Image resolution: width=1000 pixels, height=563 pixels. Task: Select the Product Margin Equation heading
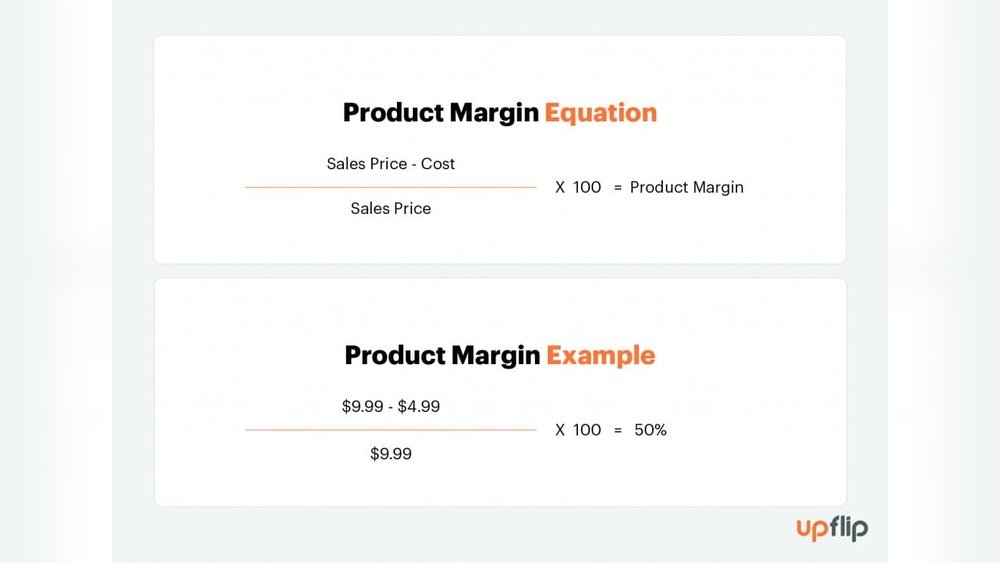pyautogui.click(x=500, y=113)
